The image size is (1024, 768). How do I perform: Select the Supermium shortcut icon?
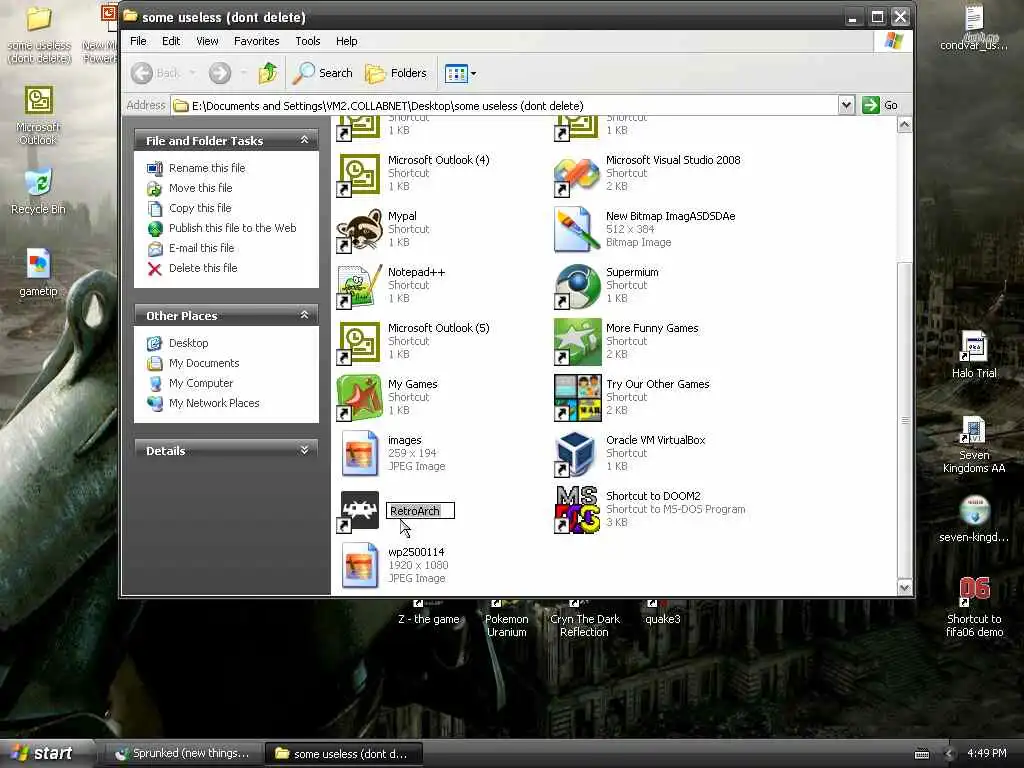point(577,286)
